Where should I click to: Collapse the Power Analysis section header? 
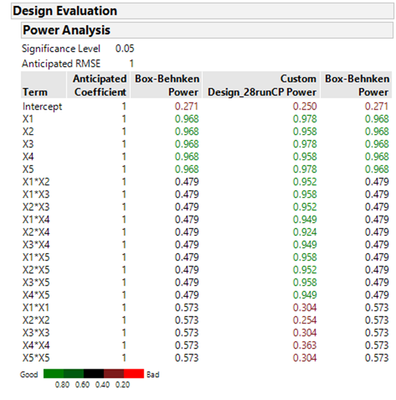(x=207, y=30)
